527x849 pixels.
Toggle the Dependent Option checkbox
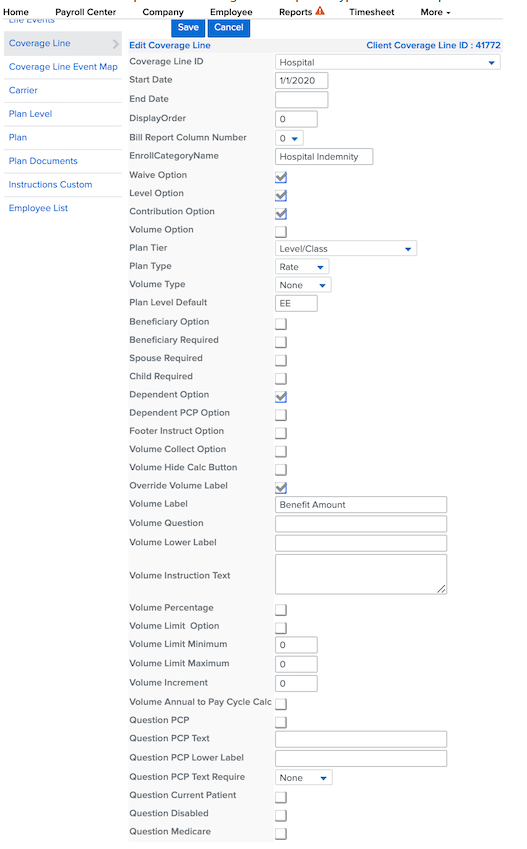[281, 396]
